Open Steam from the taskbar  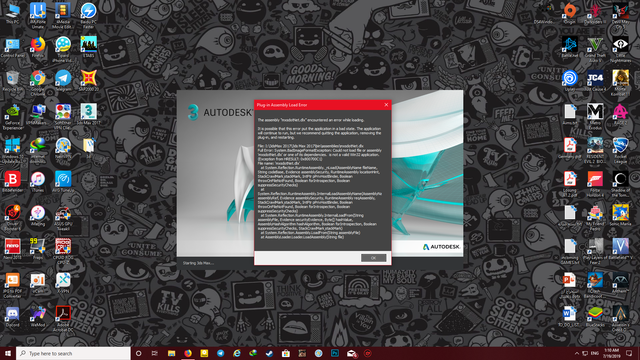tap(269, 353)
